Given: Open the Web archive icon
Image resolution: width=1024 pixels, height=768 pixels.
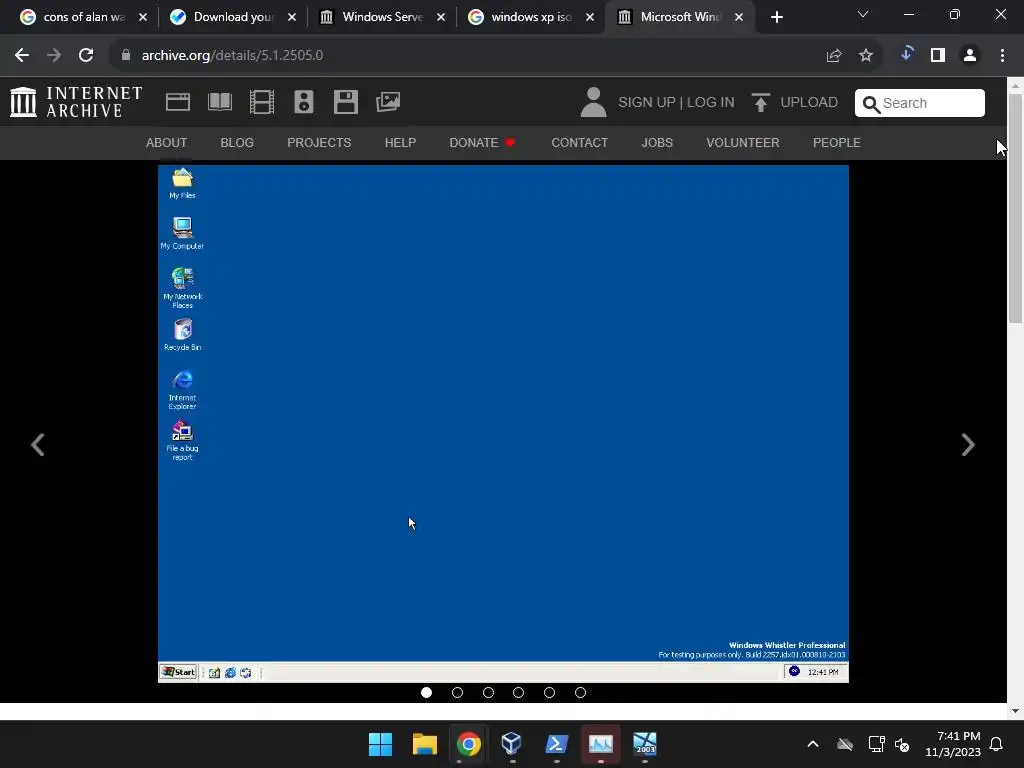Looking at the screenshot, I should point(178,102).
